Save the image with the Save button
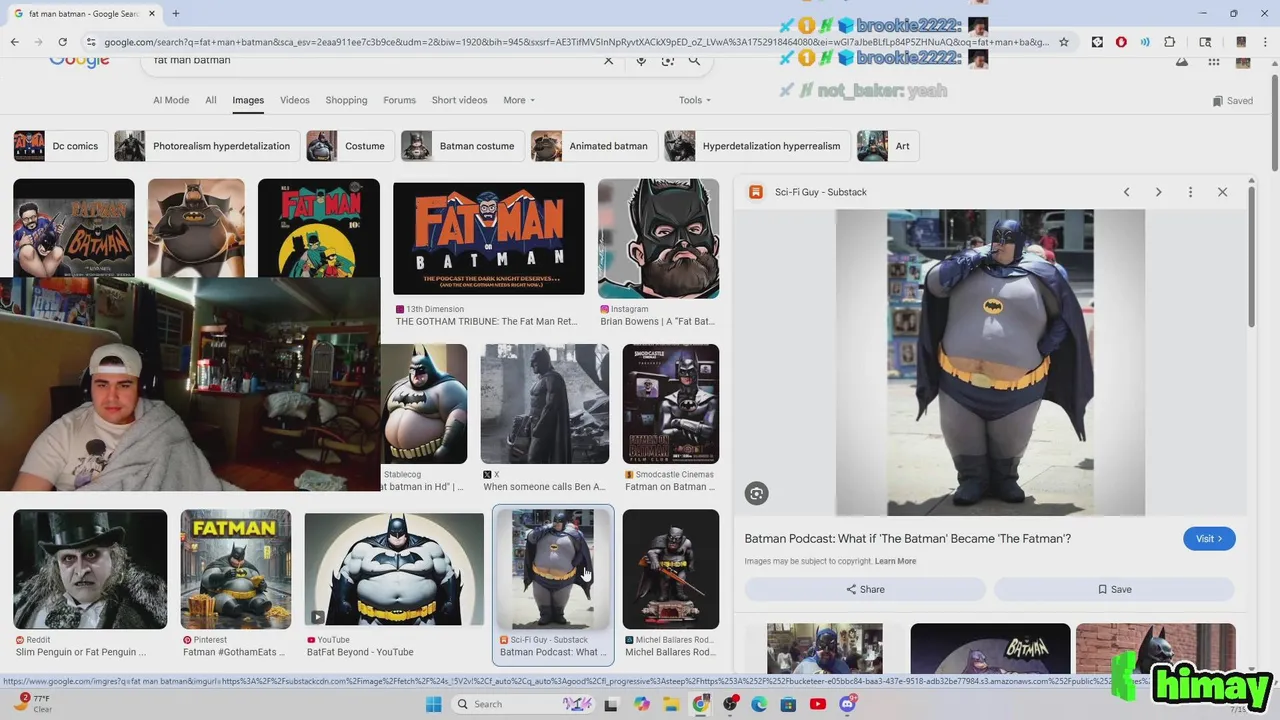This screenshot has height=720, width=1280. (x=1114, y=589)
